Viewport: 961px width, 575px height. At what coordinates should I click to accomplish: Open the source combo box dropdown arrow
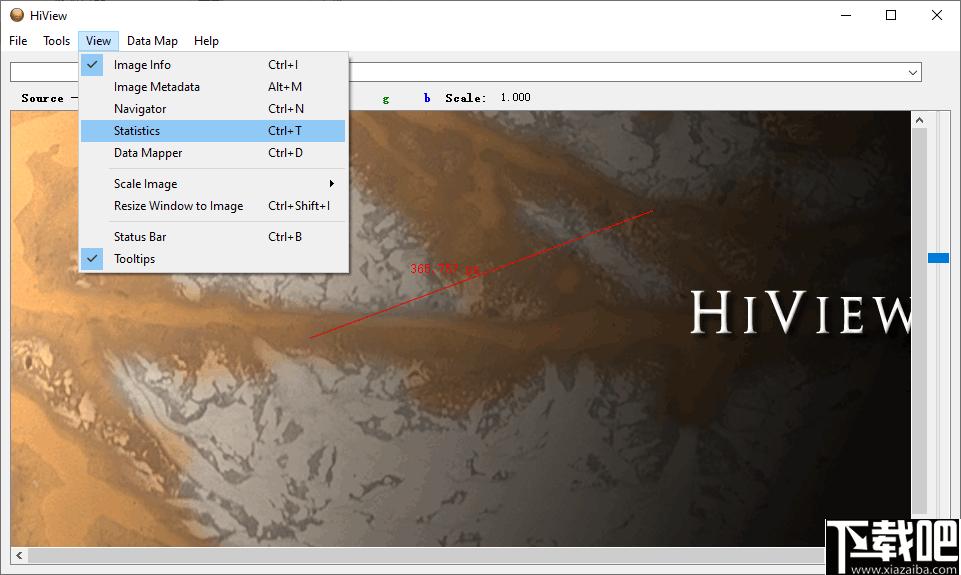click(913, 72)
